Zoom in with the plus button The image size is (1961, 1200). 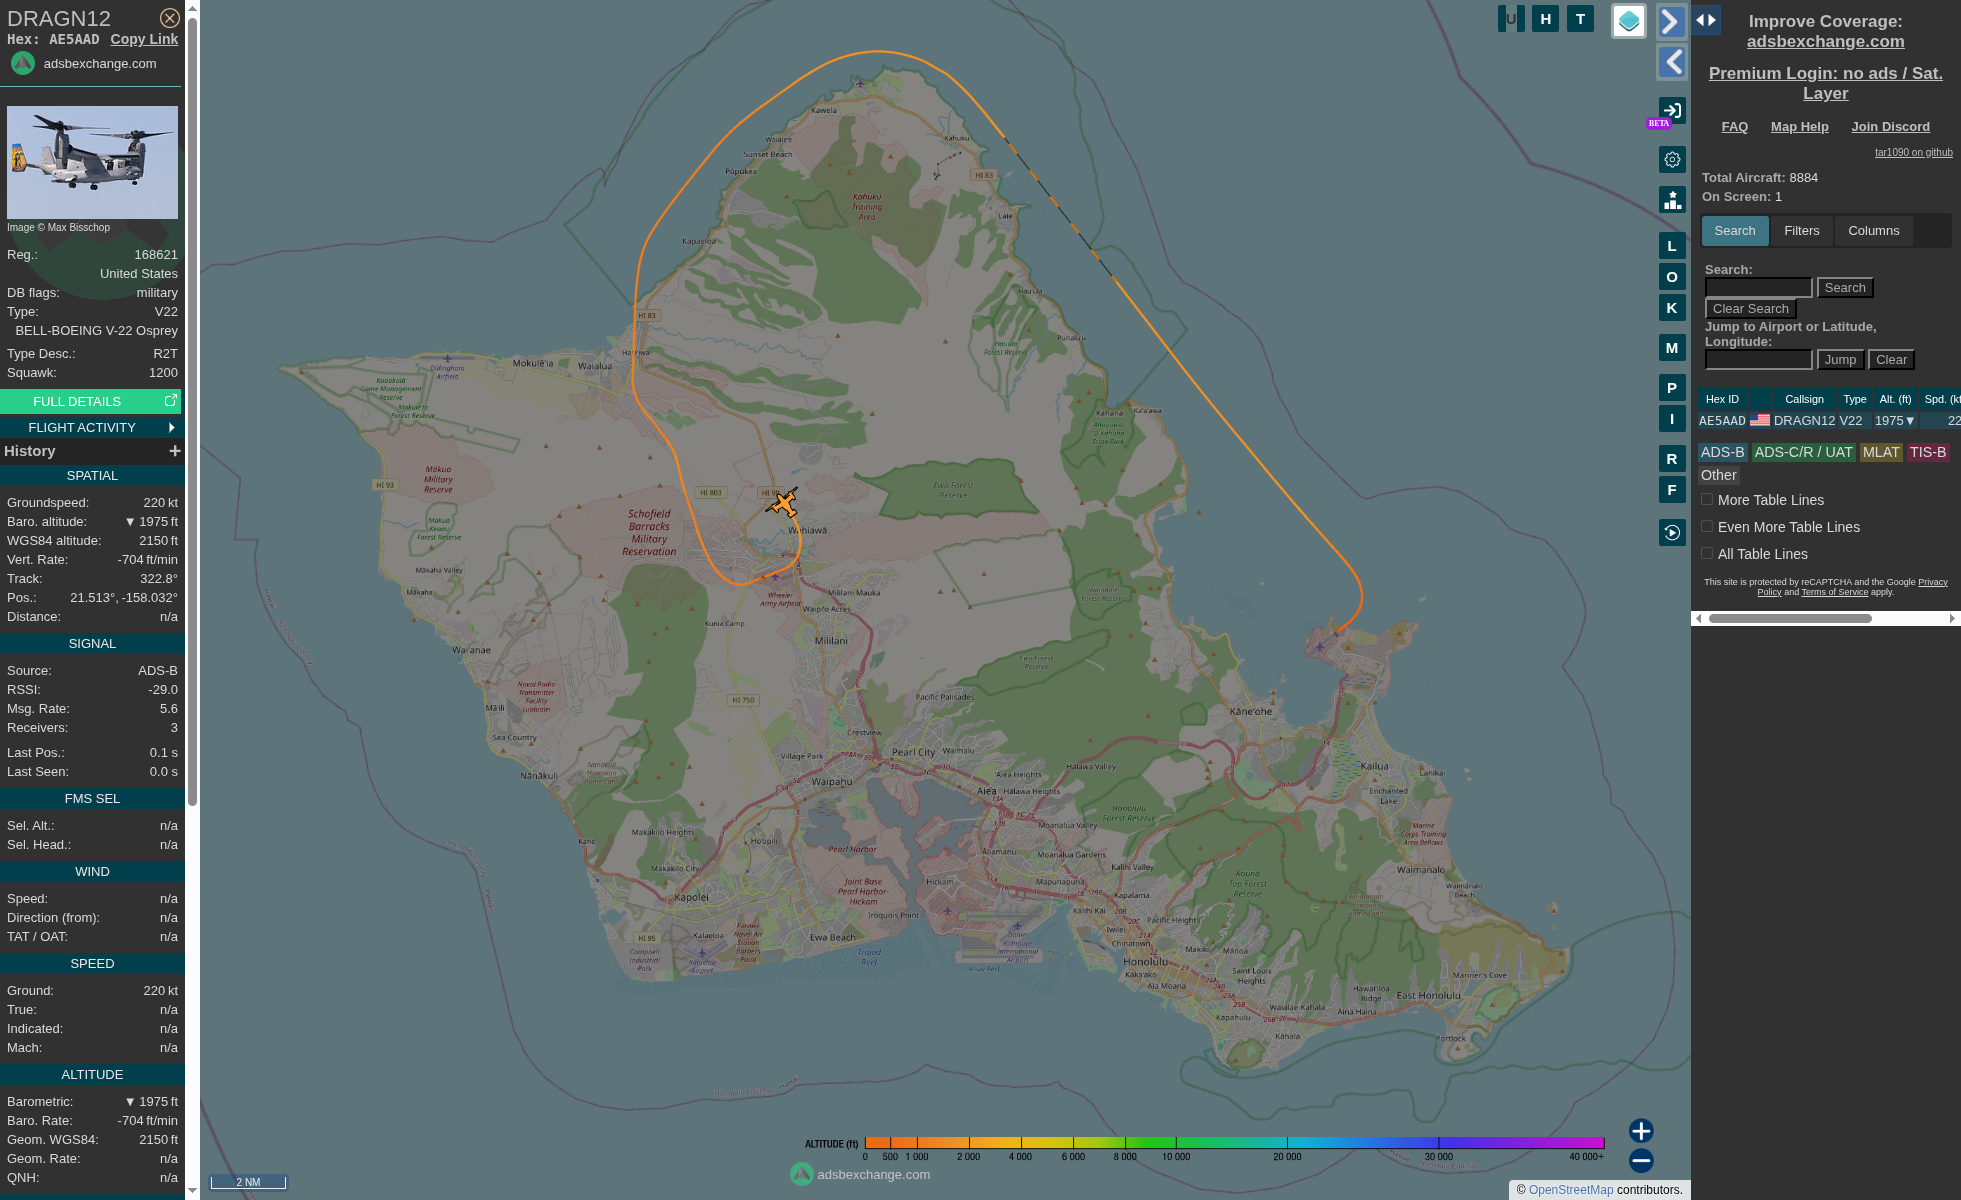(x=1641, y=1131)
